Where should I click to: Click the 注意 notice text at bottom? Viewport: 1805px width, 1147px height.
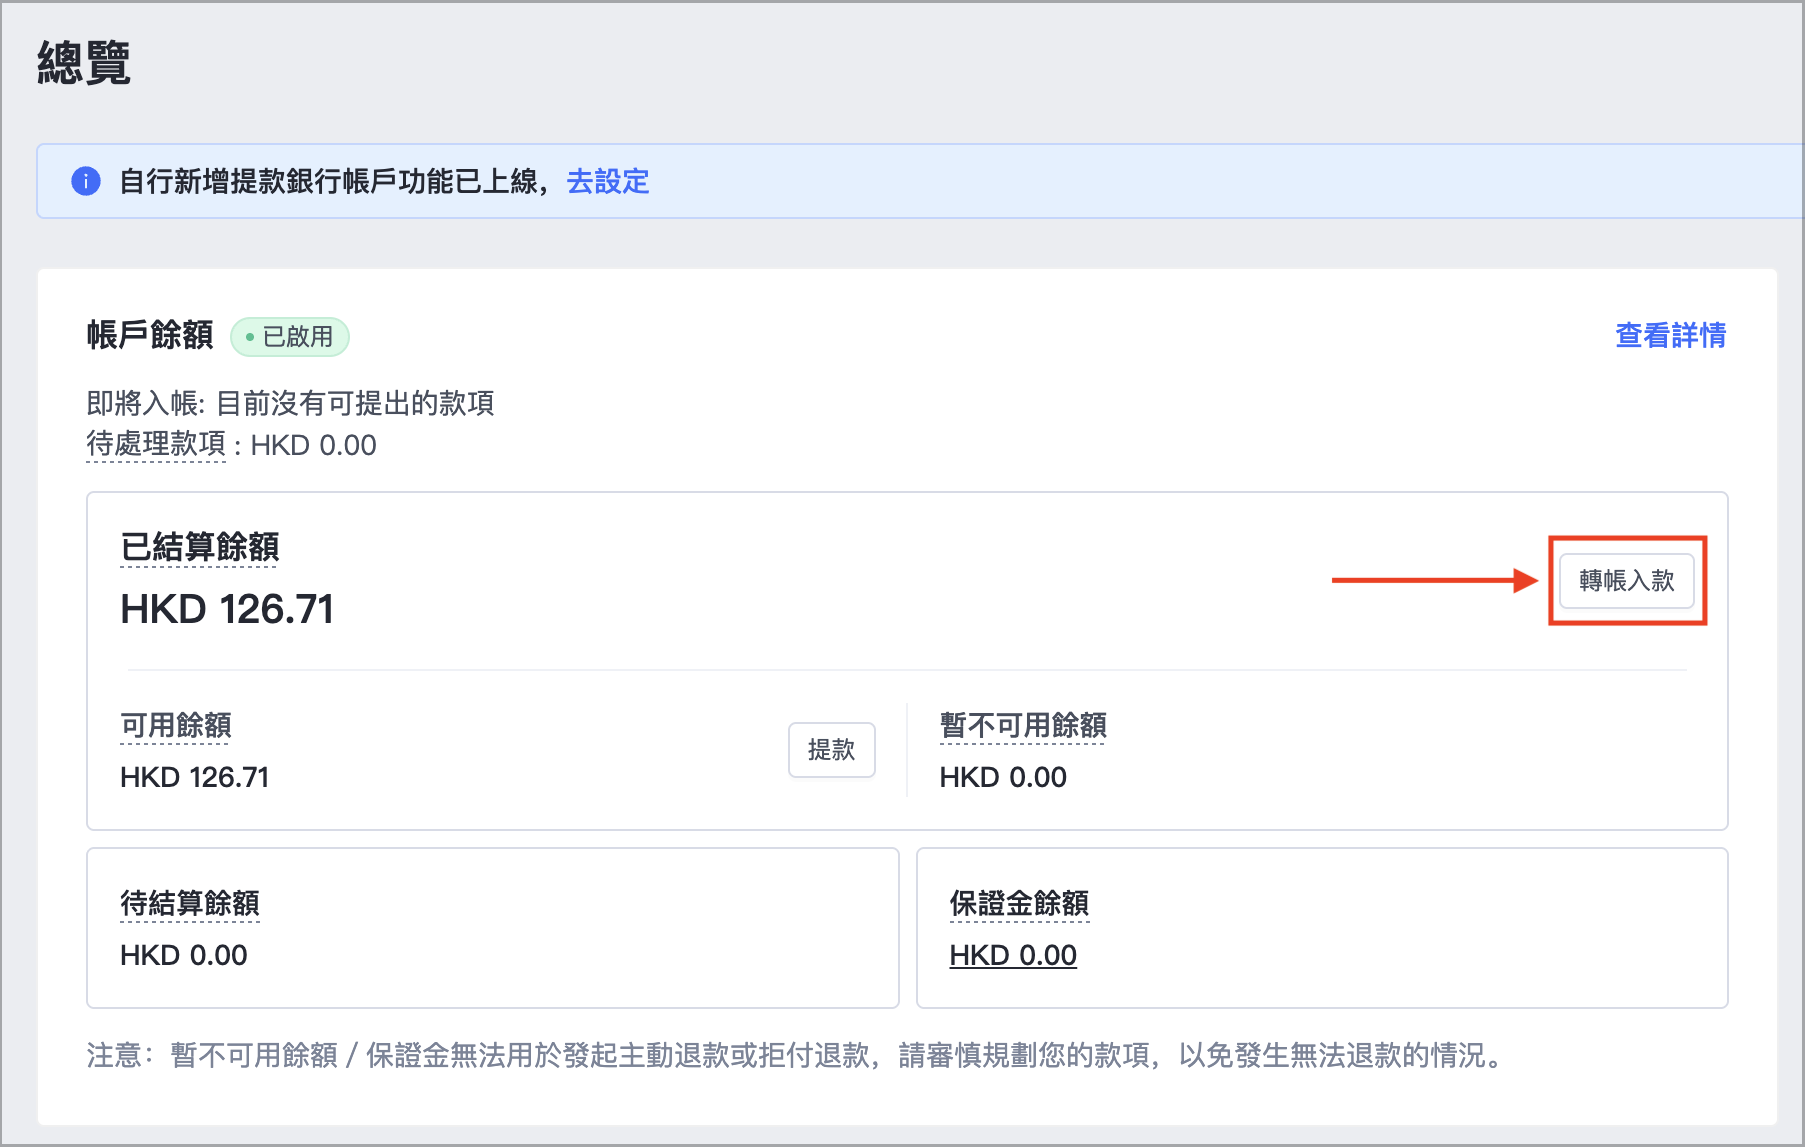(797, 1055)
